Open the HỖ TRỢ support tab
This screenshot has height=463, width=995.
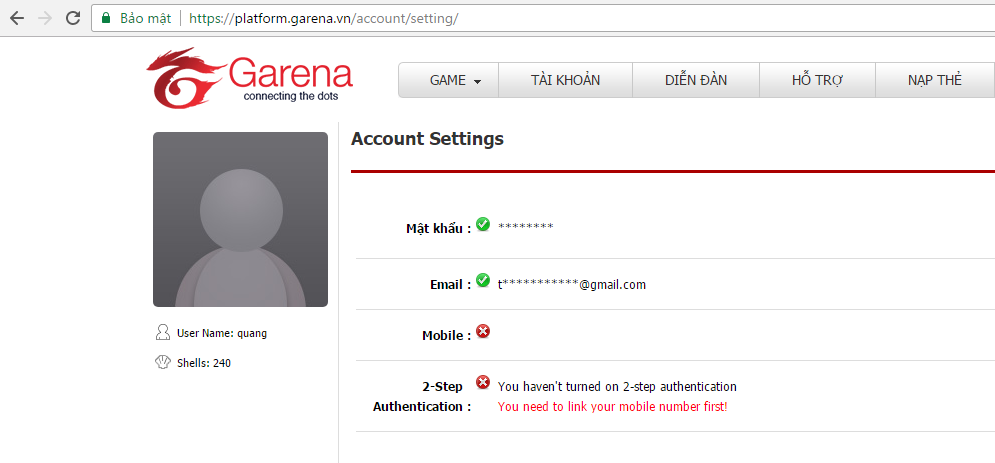click(817, 80)
